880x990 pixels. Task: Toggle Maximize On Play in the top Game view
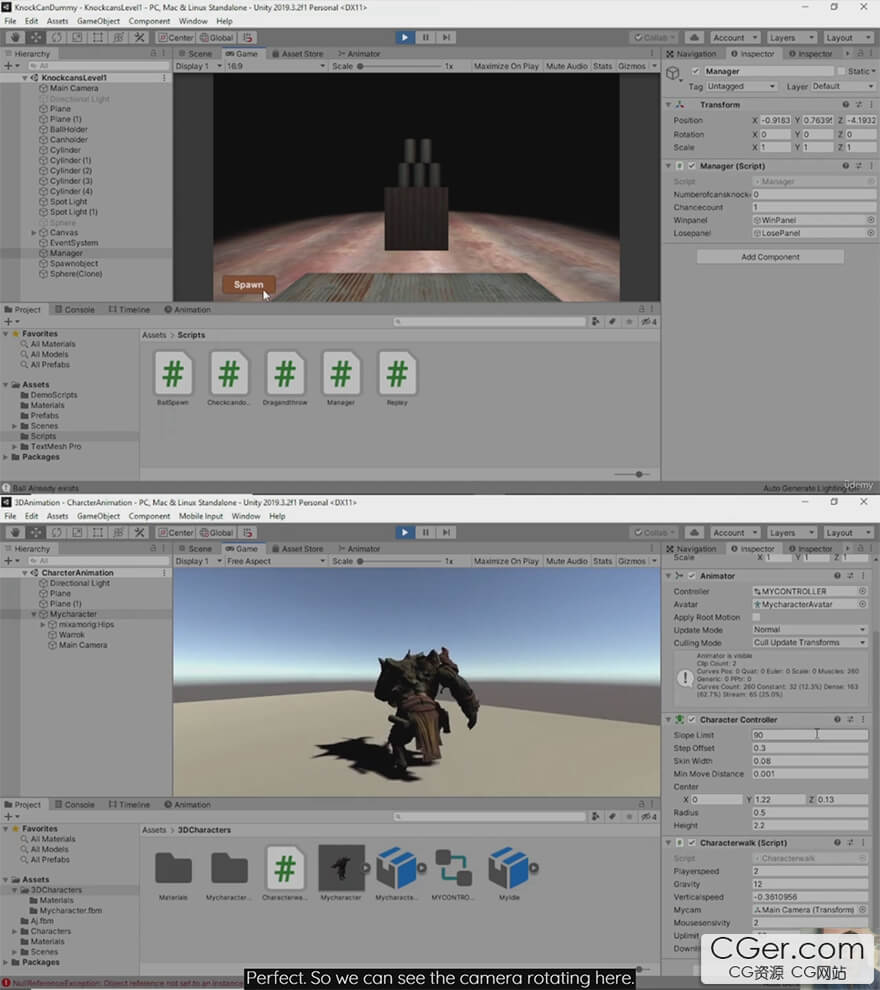(x=506, y=66)
